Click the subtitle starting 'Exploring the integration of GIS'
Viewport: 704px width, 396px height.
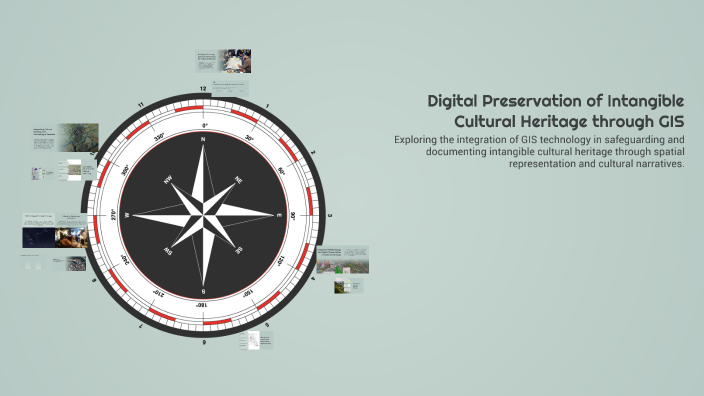[x=539, y=152]
